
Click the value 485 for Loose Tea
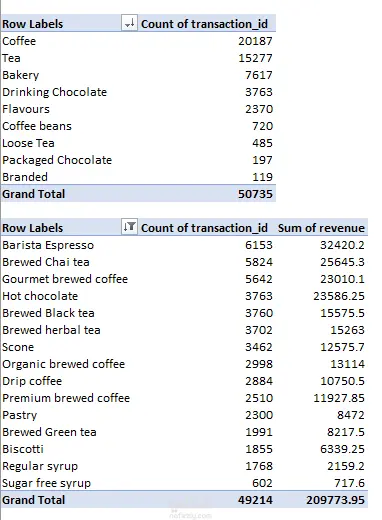[x=263, y=143]
